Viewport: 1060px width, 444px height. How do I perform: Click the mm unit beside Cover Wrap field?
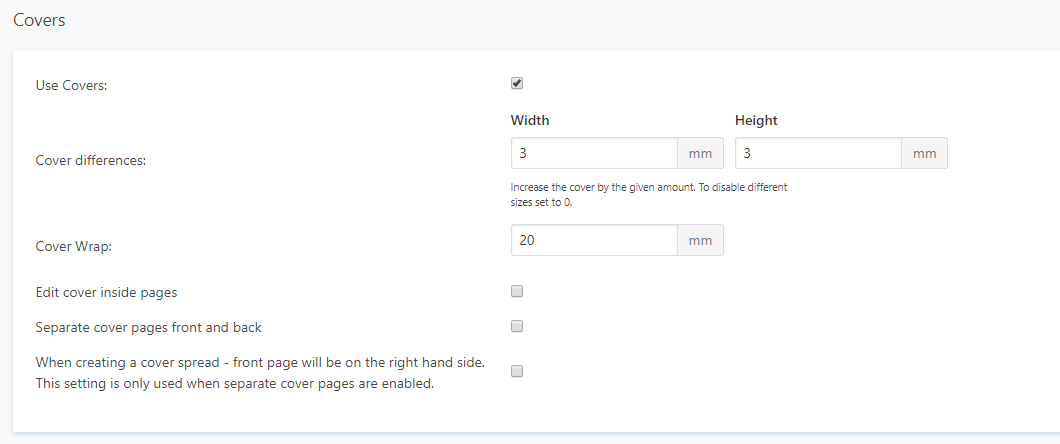(700, 240)
